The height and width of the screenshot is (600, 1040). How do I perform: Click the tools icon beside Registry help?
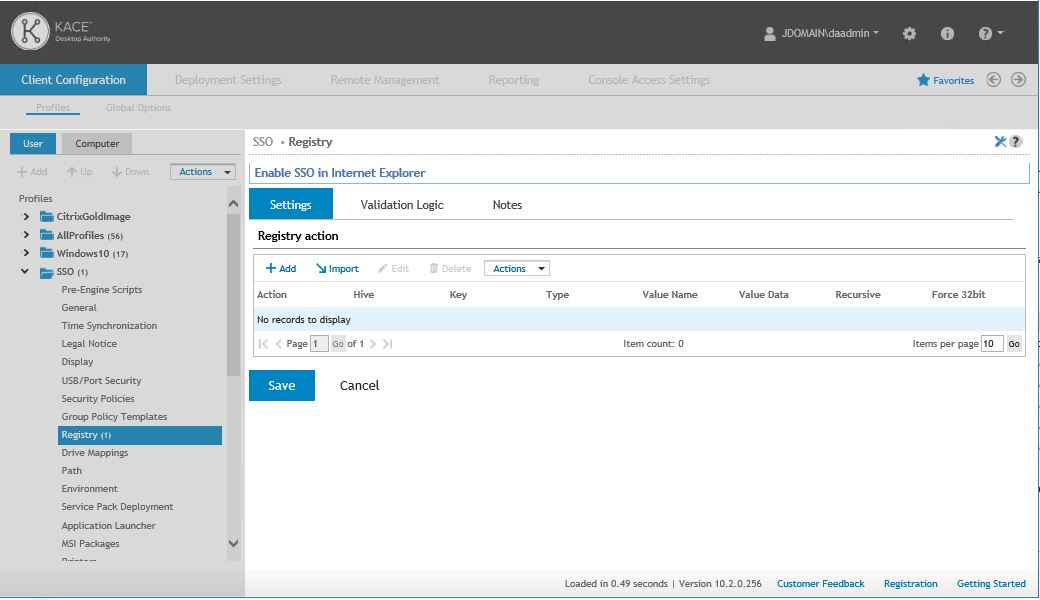(x=1000, y=141)
